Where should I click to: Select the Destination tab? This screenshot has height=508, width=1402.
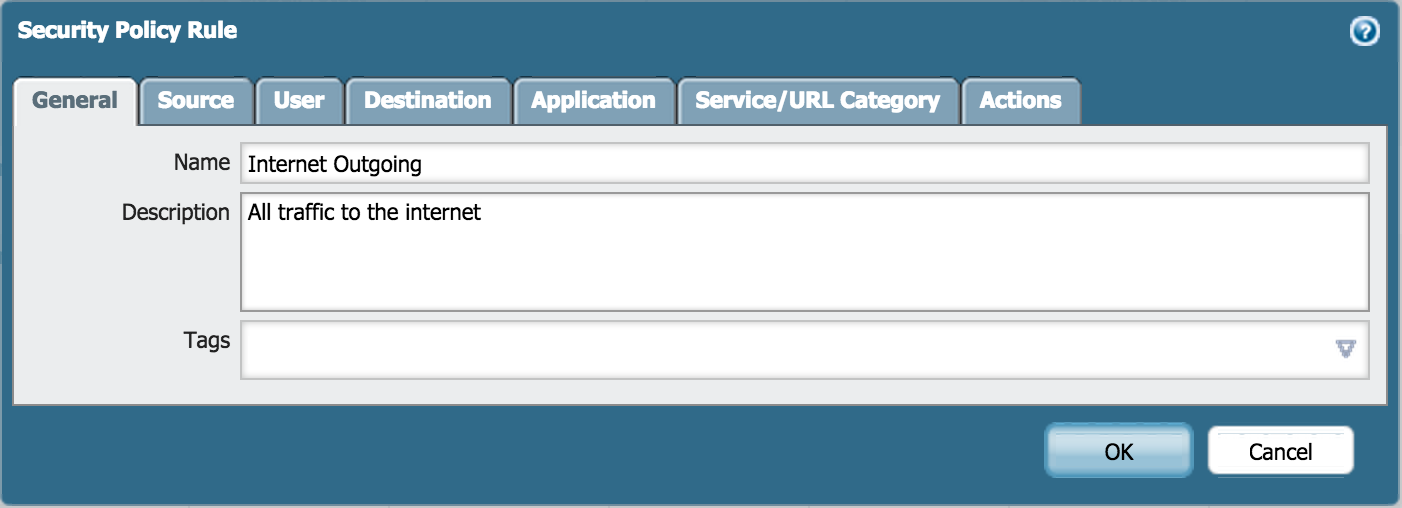pos(427,101)
